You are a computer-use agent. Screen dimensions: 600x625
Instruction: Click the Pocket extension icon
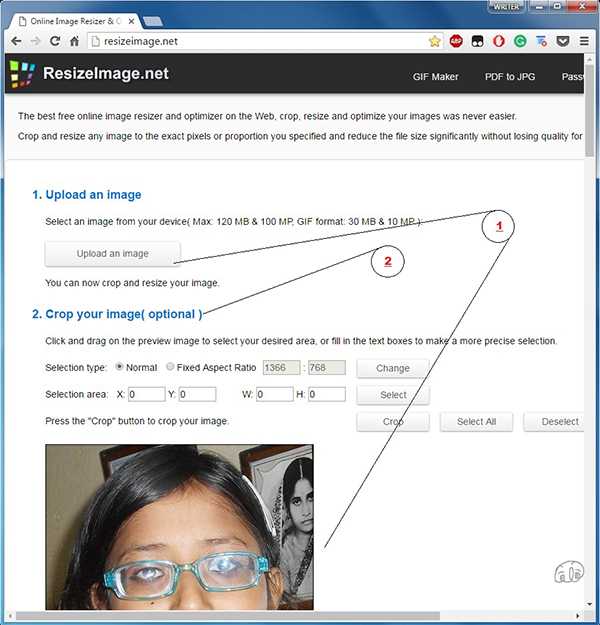point(563,41)
